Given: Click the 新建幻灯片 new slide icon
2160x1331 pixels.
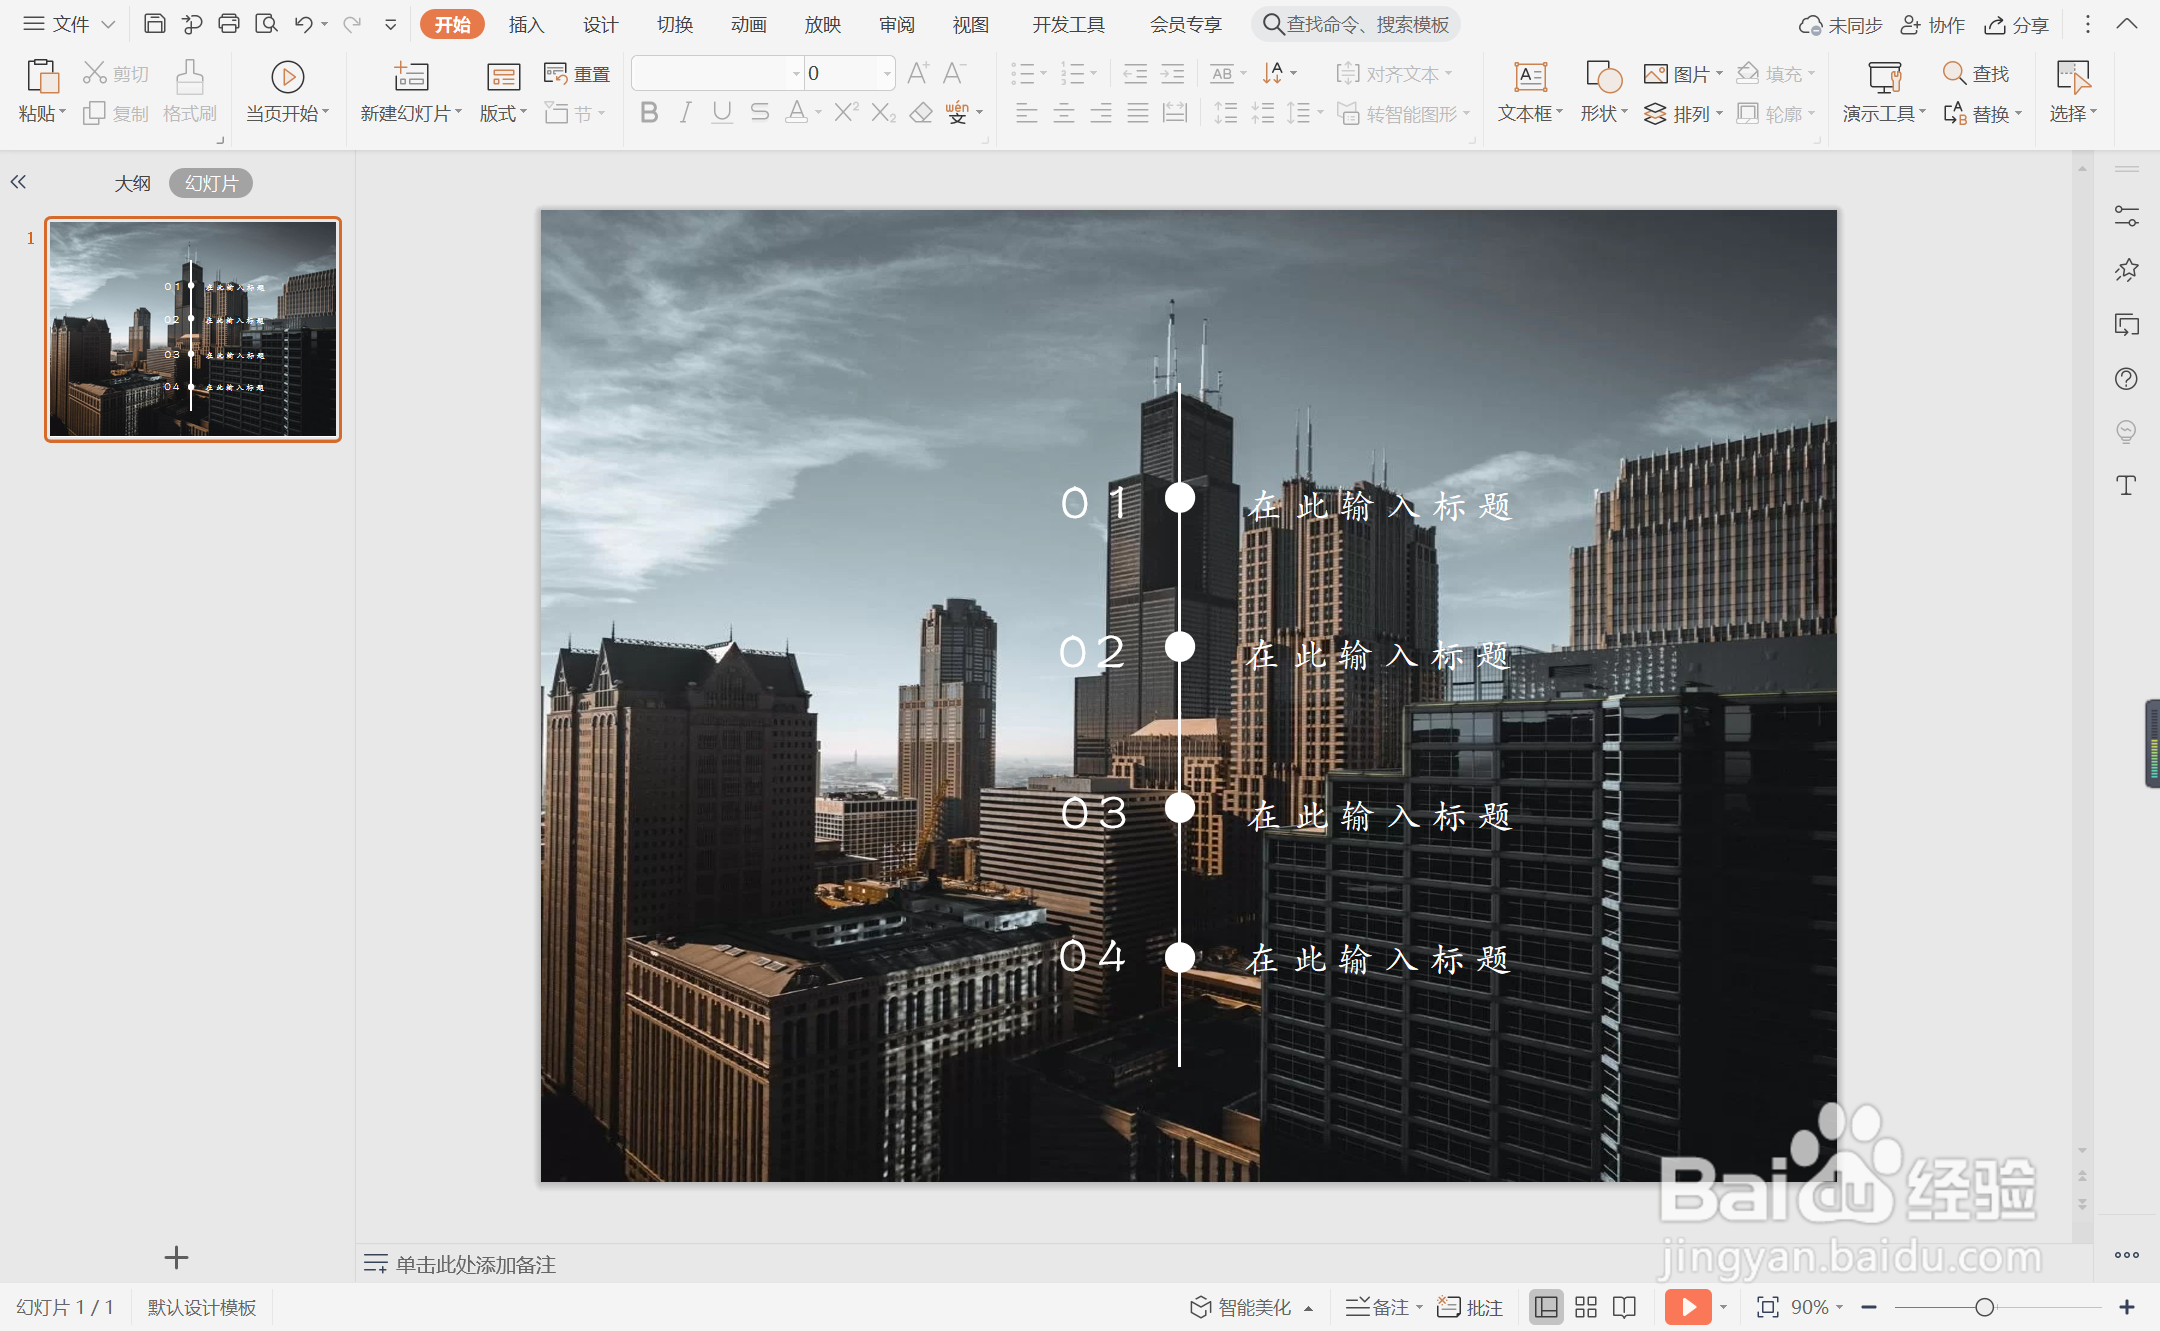Looking at the screenshot, I should tap(410, 78).
